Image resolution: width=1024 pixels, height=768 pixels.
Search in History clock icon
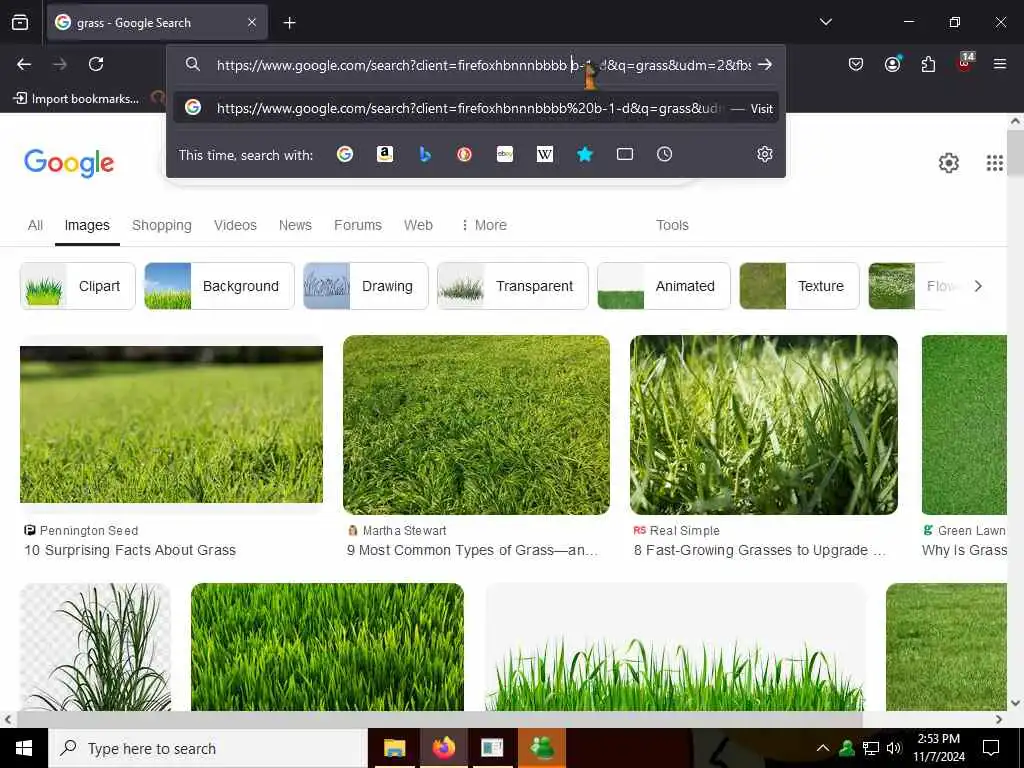(664, 154)
